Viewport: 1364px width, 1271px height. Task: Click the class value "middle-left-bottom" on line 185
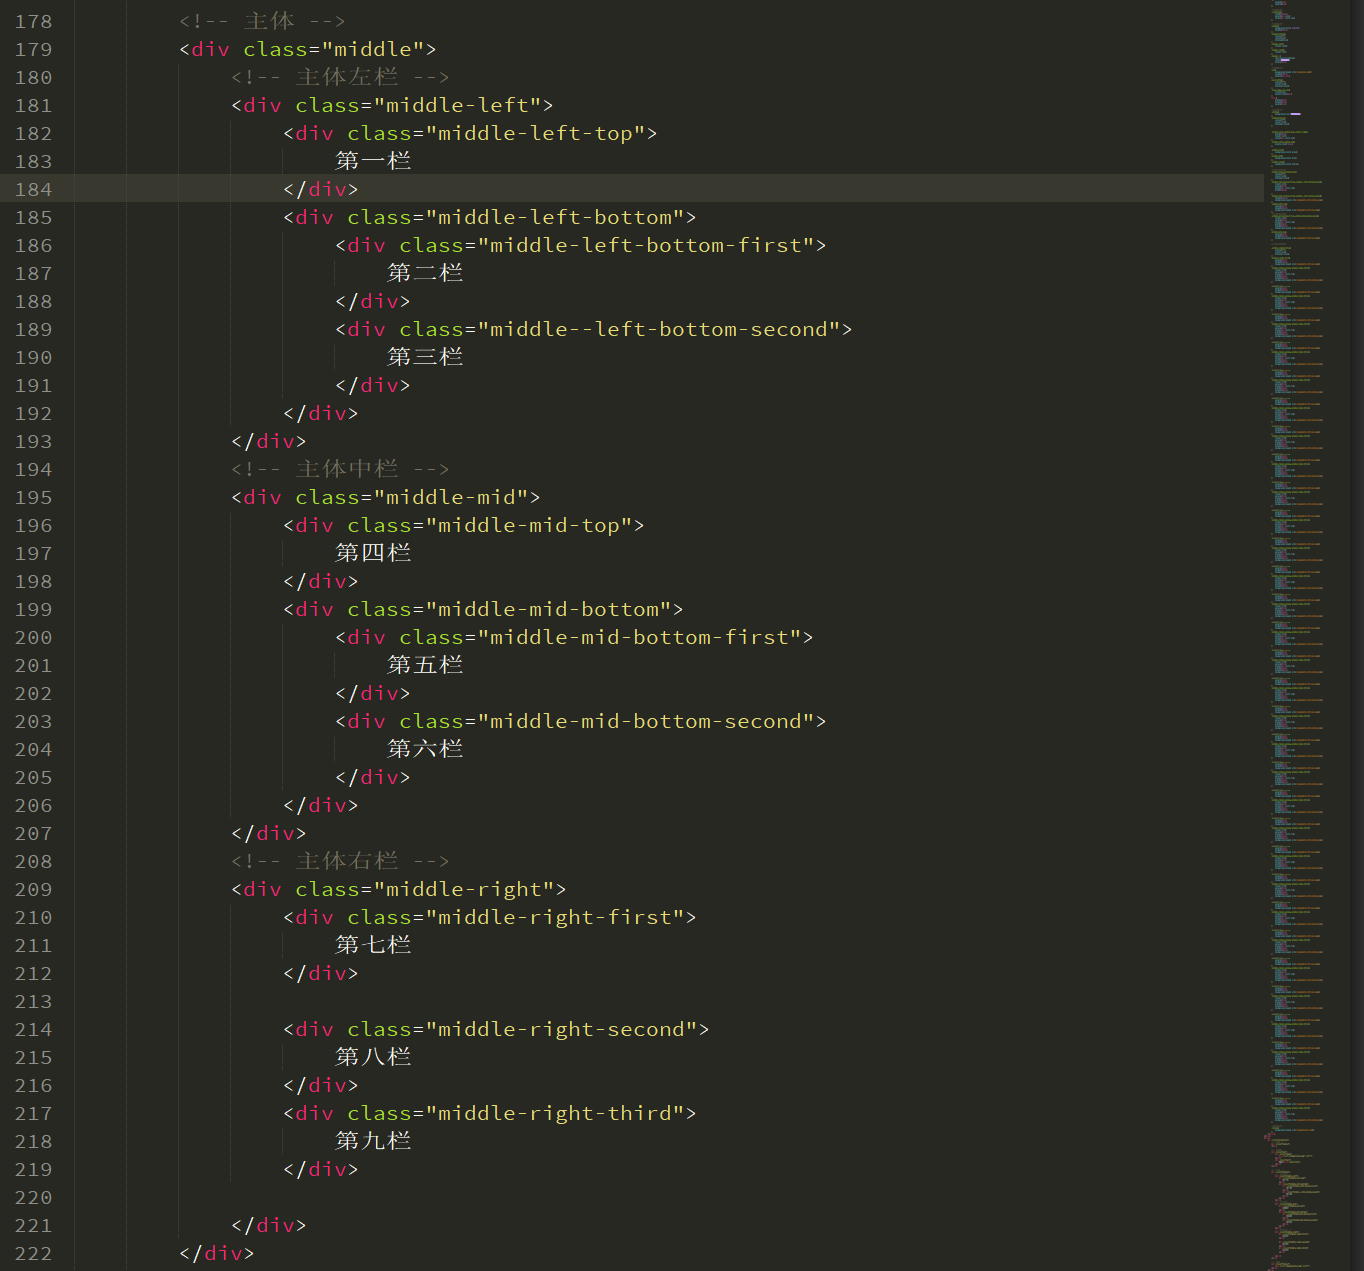[x=555, y=217]
